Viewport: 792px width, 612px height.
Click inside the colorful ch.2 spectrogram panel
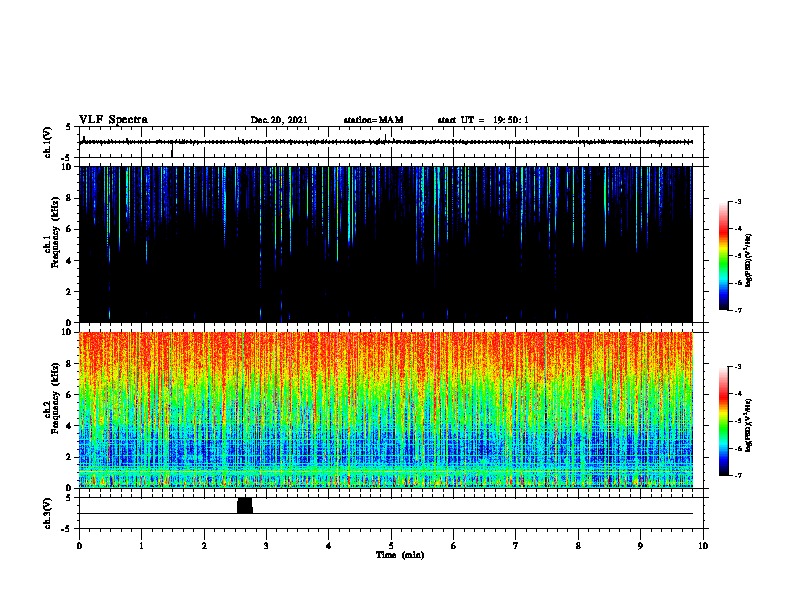pyautogui.click(x=386, y=410)
